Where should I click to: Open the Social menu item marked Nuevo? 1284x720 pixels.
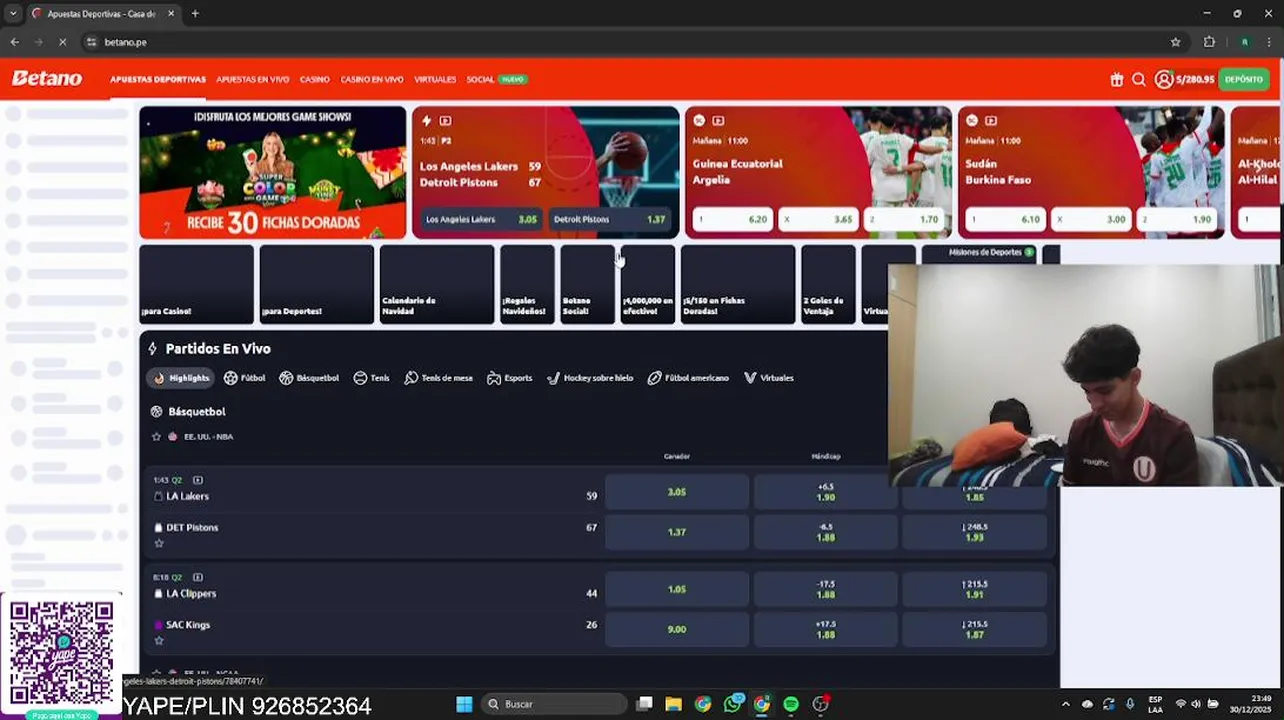click(x=496, y=79)
